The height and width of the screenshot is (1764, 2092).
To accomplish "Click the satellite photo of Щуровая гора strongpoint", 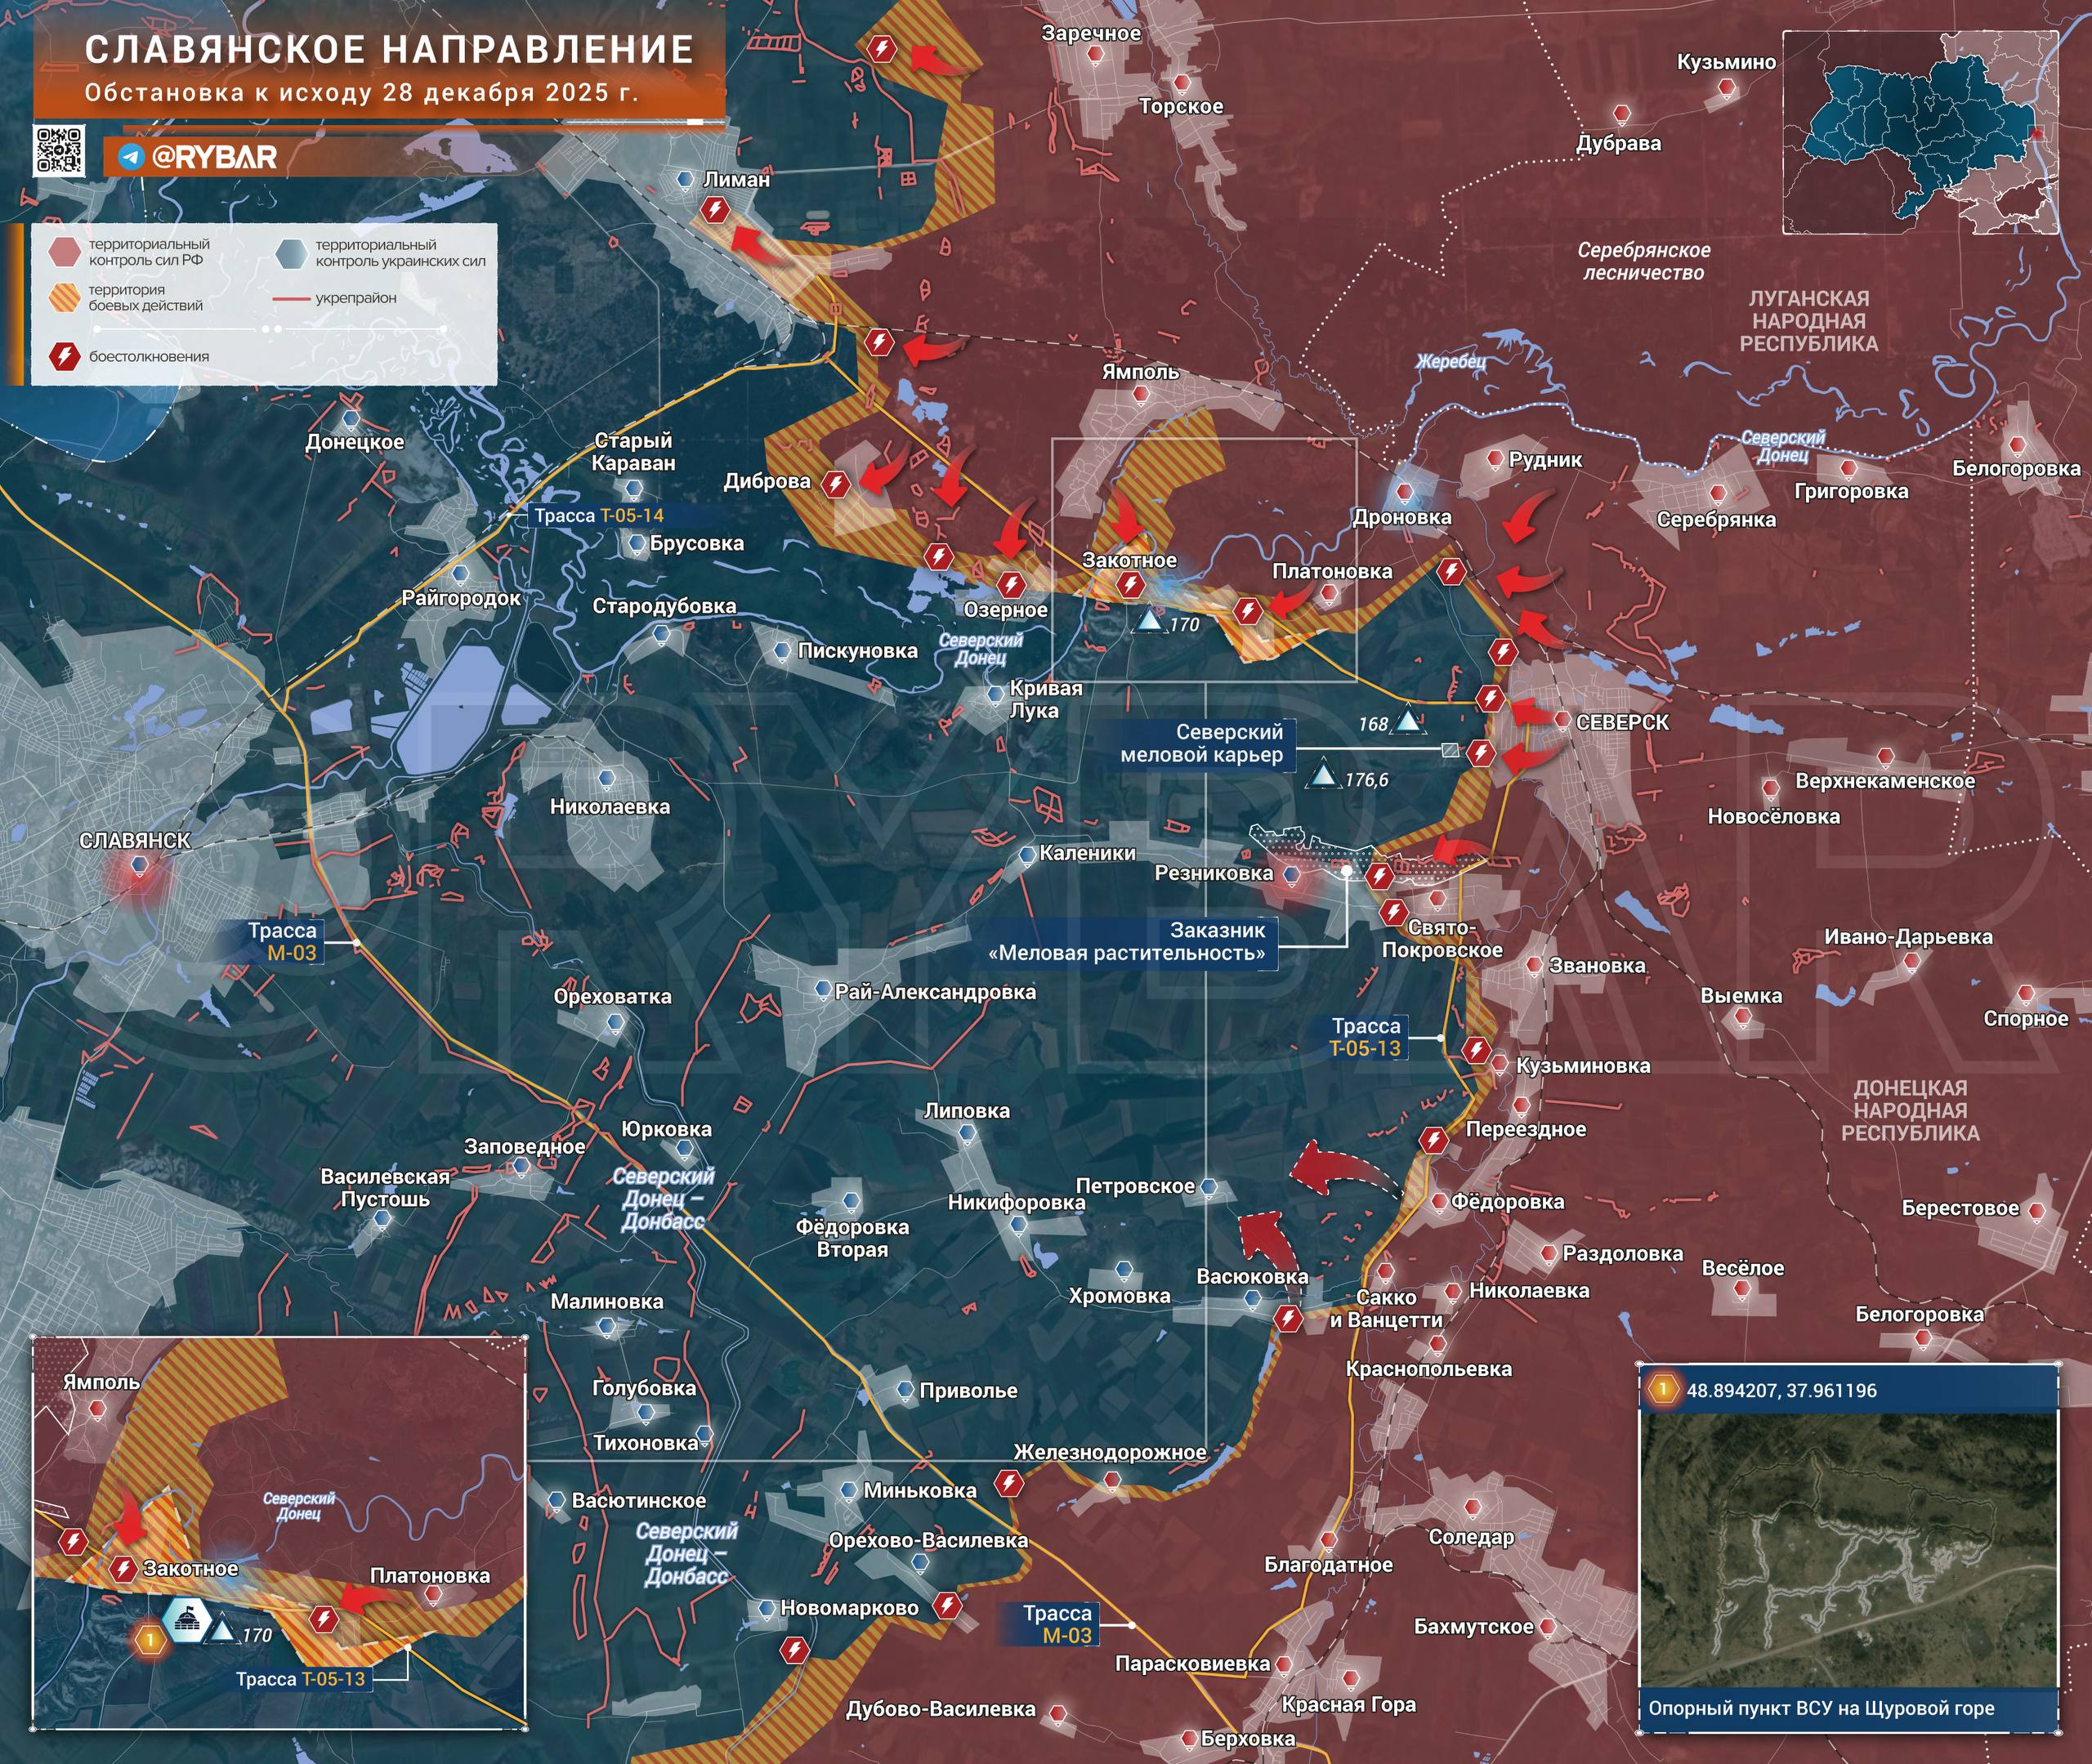I will (x=1848, y=1549).
